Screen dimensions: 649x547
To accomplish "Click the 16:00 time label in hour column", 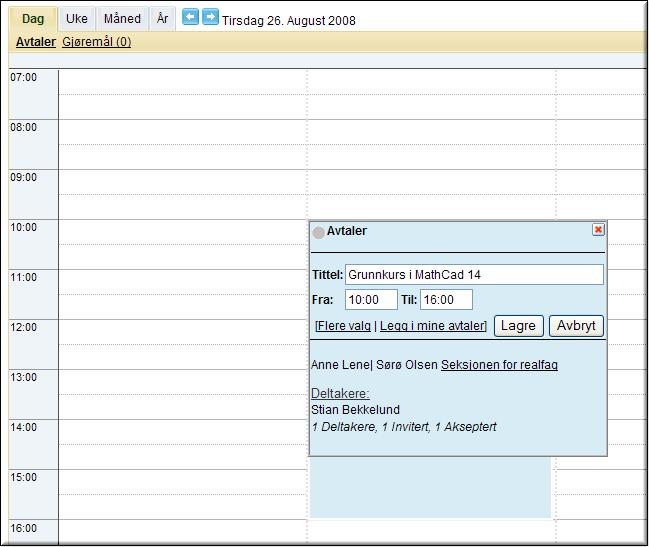I will point(24,528).
